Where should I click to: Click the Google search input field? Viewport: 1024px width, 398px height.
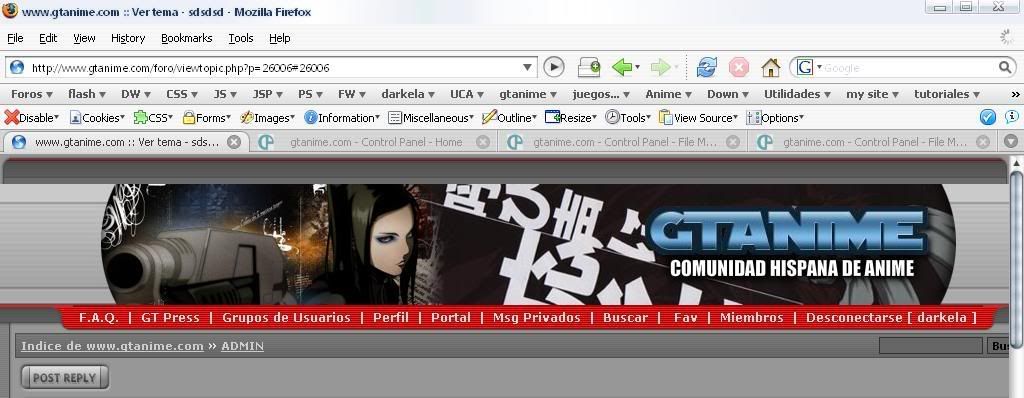tap(908, 67)
